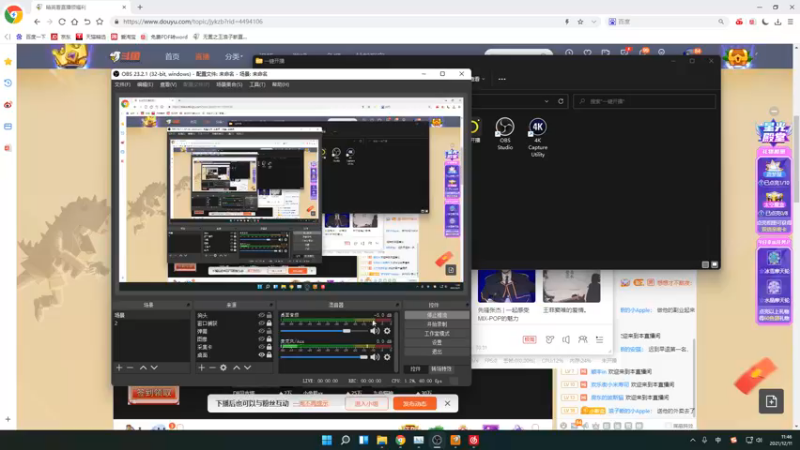Viewport: 800px width, 450px height.
Task: Open source properties gear in Sources panel
Action: pyautogui.click(x=223, y=367)
